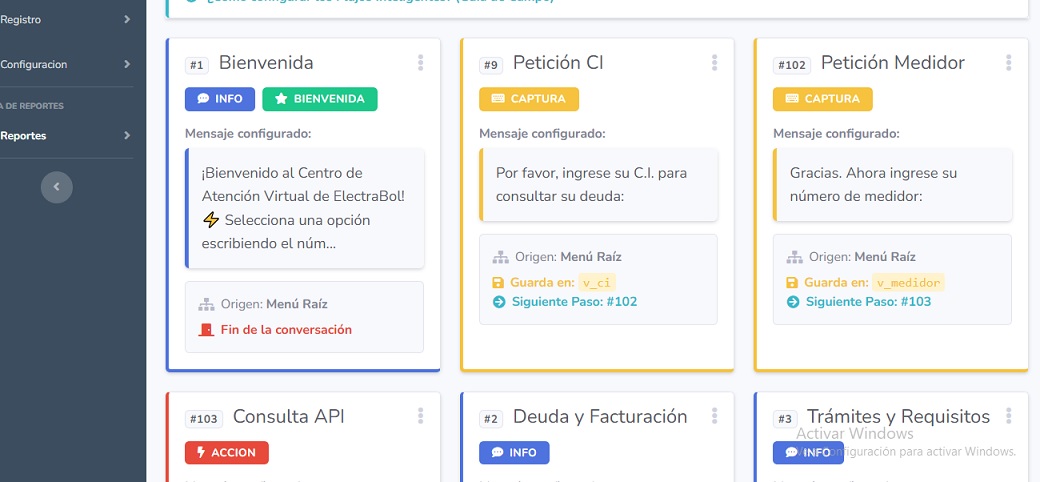Click the #1 step number badge
Image resolution: width=1040 pixels, height=482 pixels.
click(x=197, y=65)
